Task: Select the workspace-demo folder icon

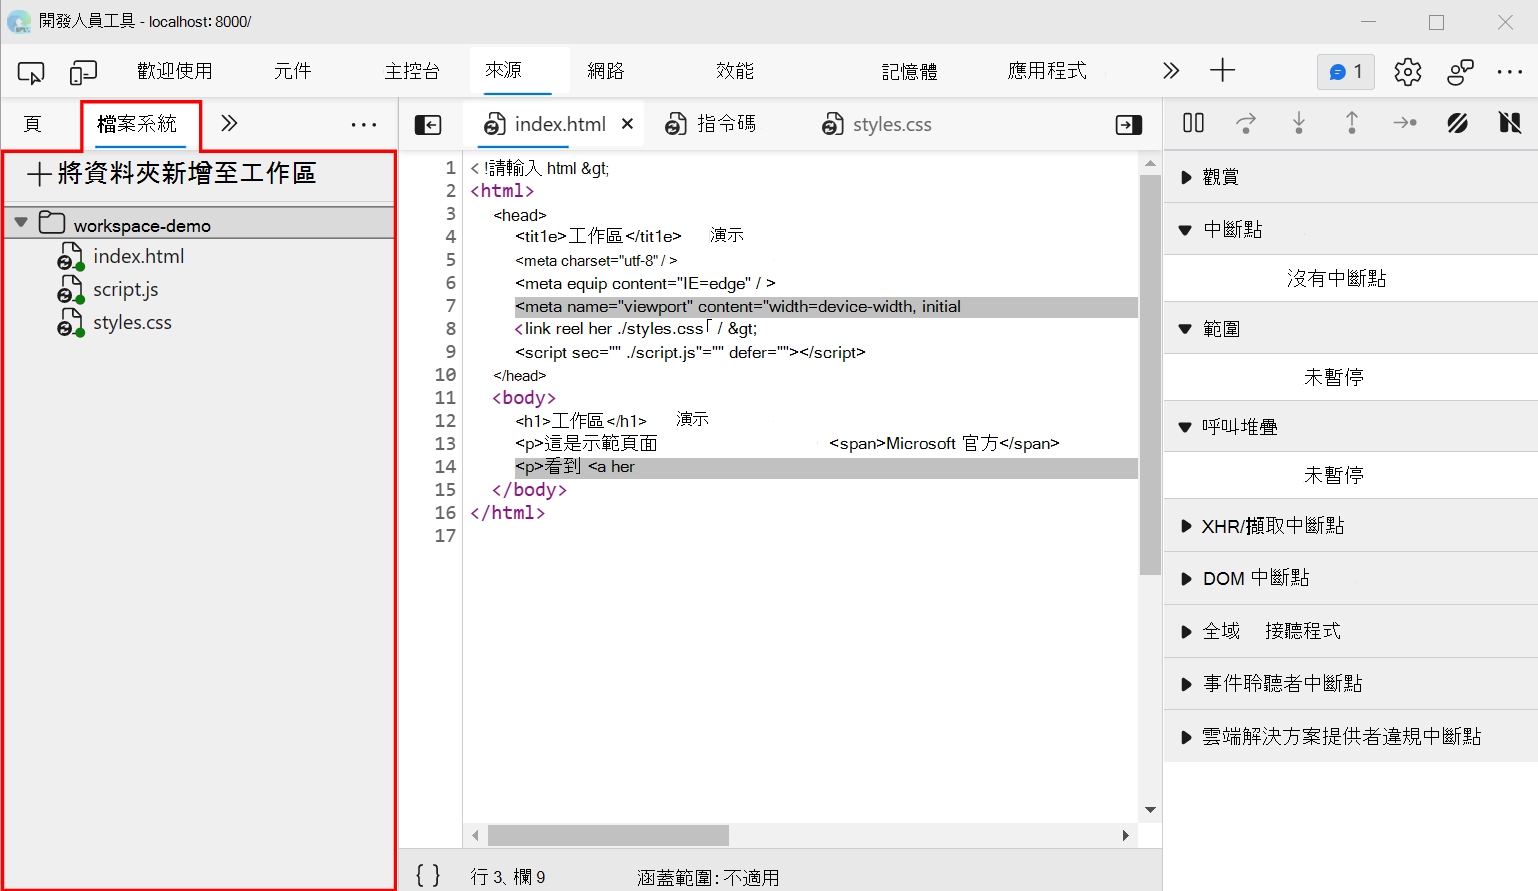Action: pyautogui.click(x=52, y=223)
